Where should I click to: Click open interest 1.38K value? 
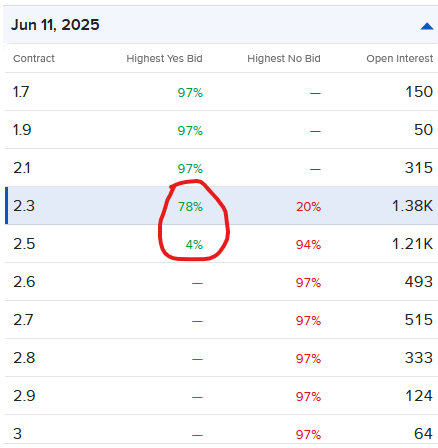tap(412, 206)
